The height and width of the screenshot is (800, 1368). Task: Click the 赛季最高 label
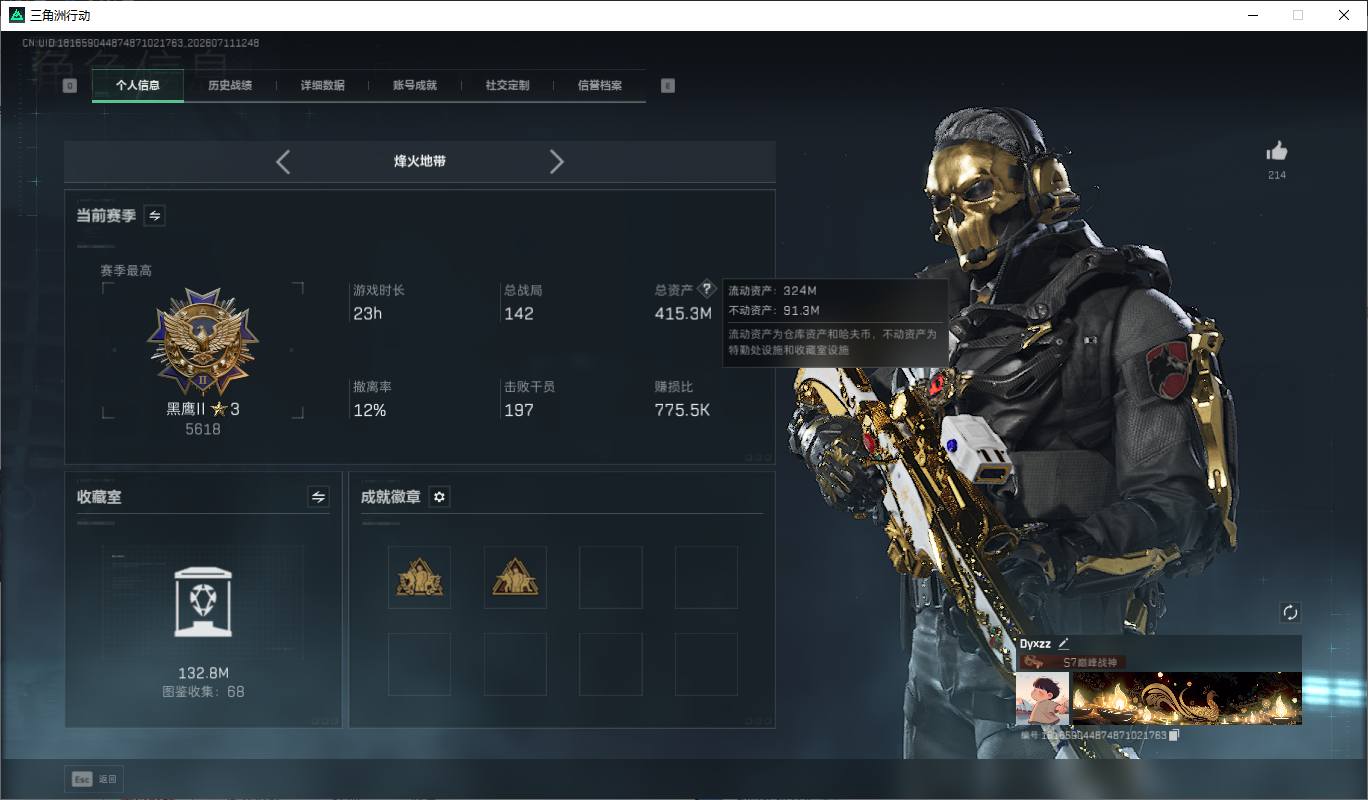[x=126, y=271]
